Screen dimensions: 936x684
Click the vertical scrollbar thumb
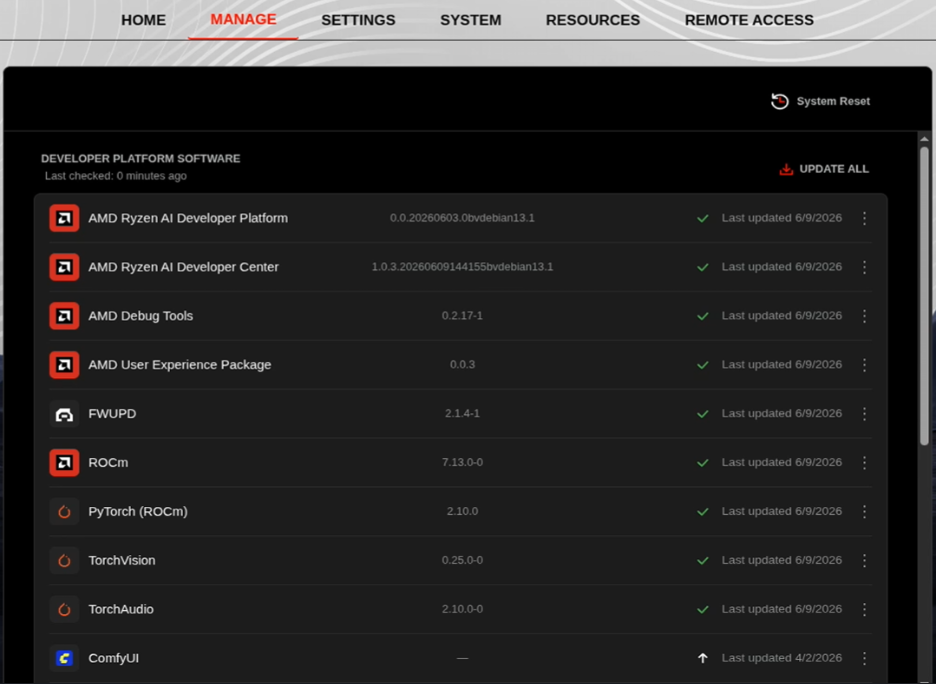pyautogui.click(x=925, y=295)
